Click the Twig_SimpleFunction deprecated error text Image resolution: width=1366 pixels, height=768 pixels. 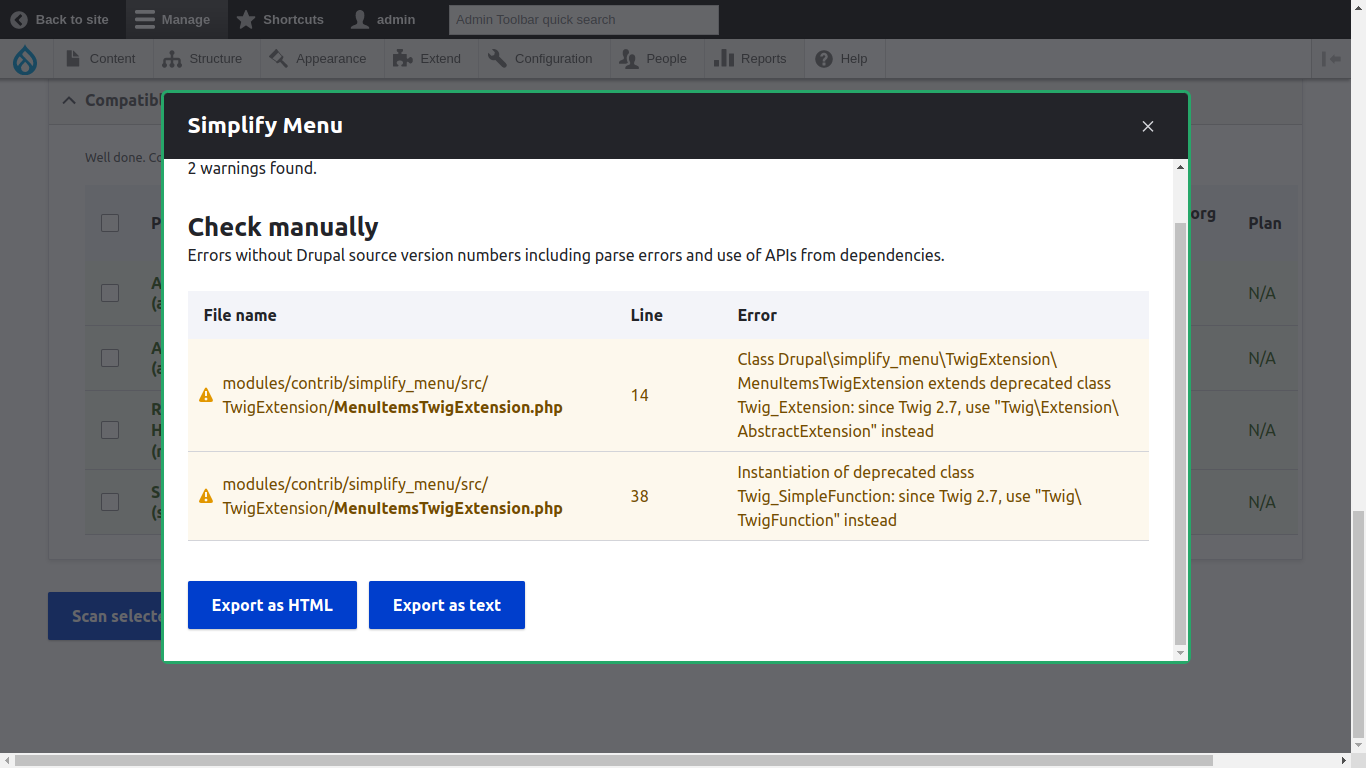909,496
